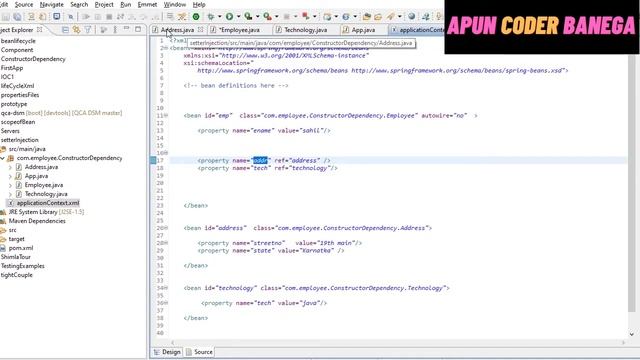Image resolution: width=640 pixels, height=360 pixels.
Task: Switch to the Design tab at bottom
Action: click(x=167, y=352)
